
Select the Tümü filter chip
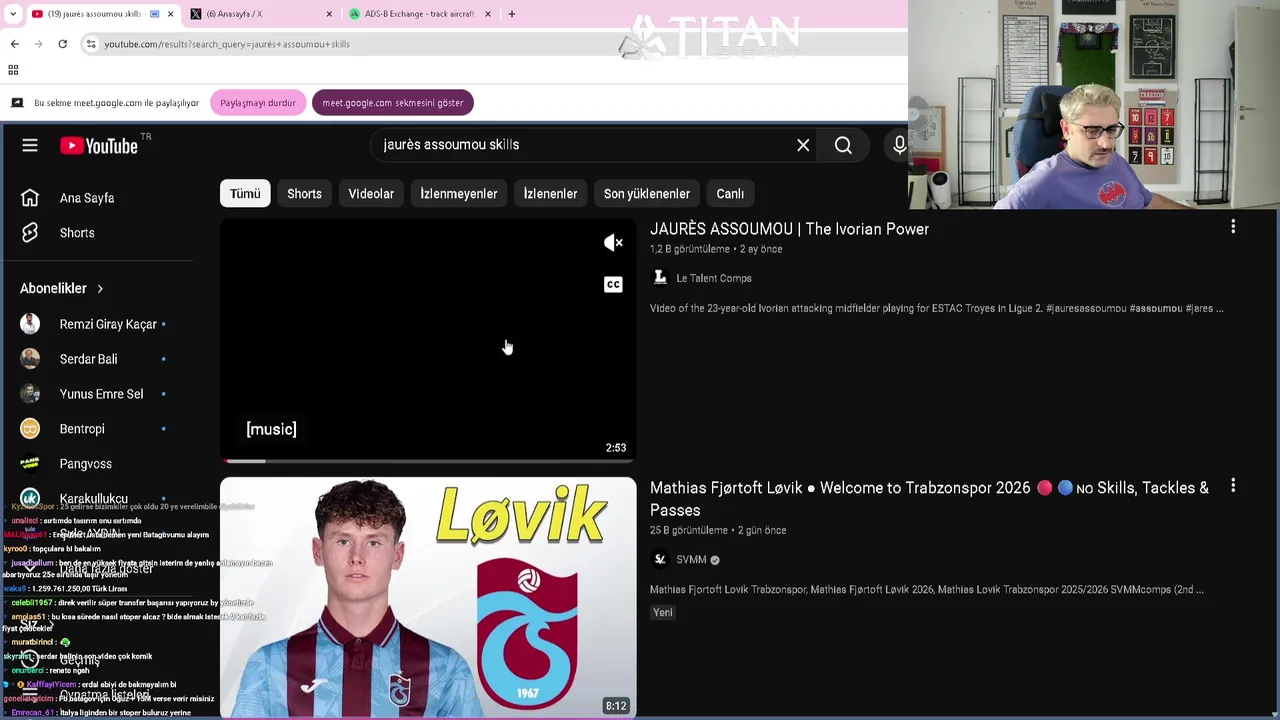click(245, 194)
